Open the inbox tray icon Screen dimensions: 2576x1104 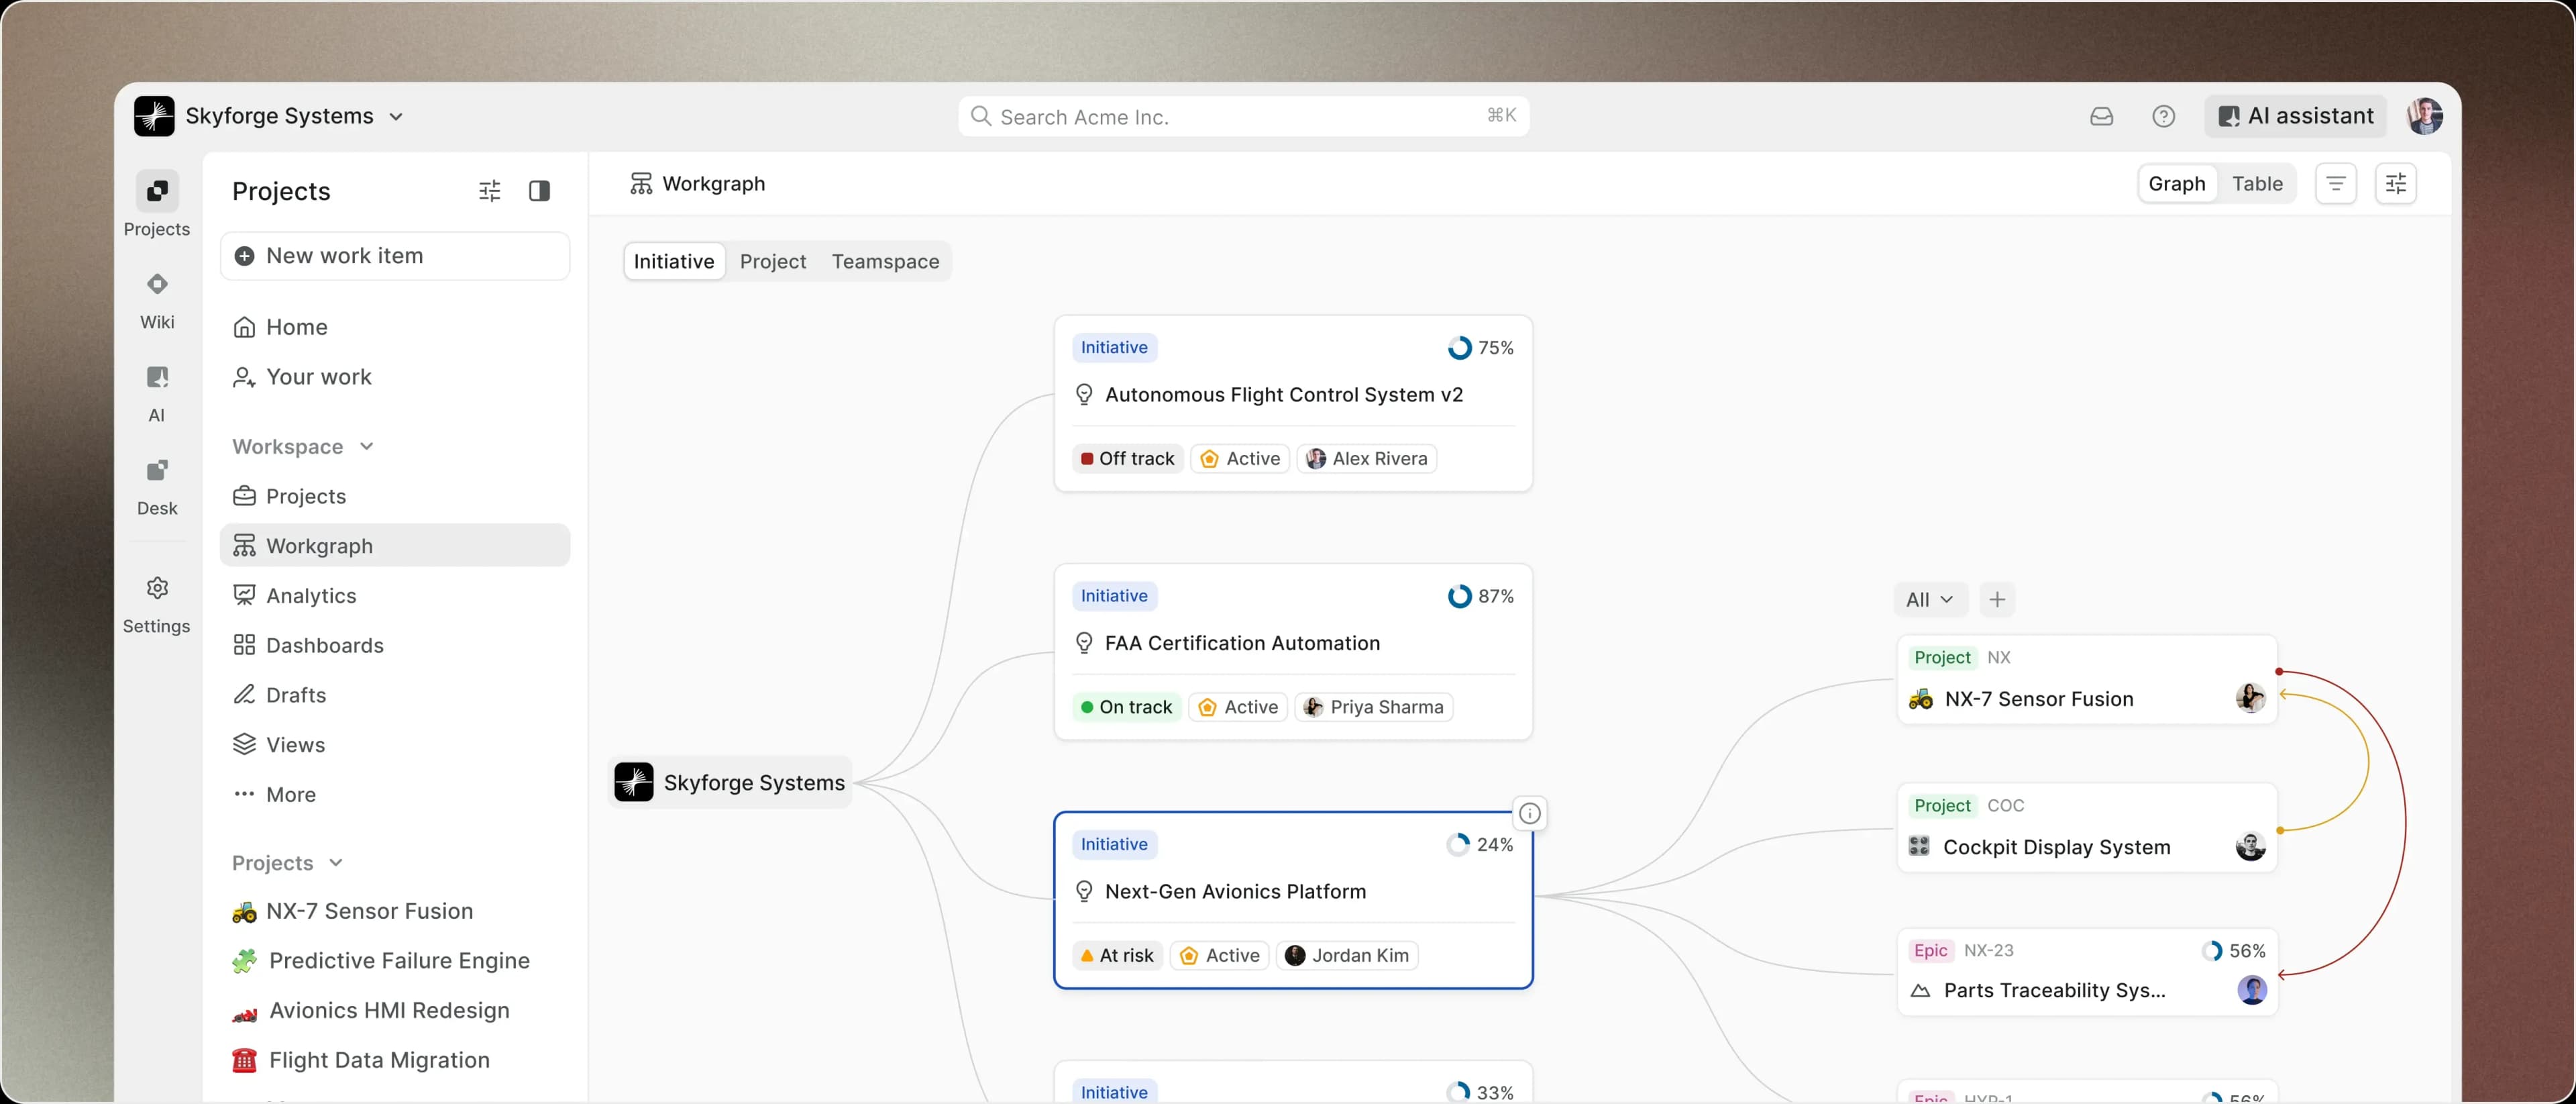(2101, 117)
